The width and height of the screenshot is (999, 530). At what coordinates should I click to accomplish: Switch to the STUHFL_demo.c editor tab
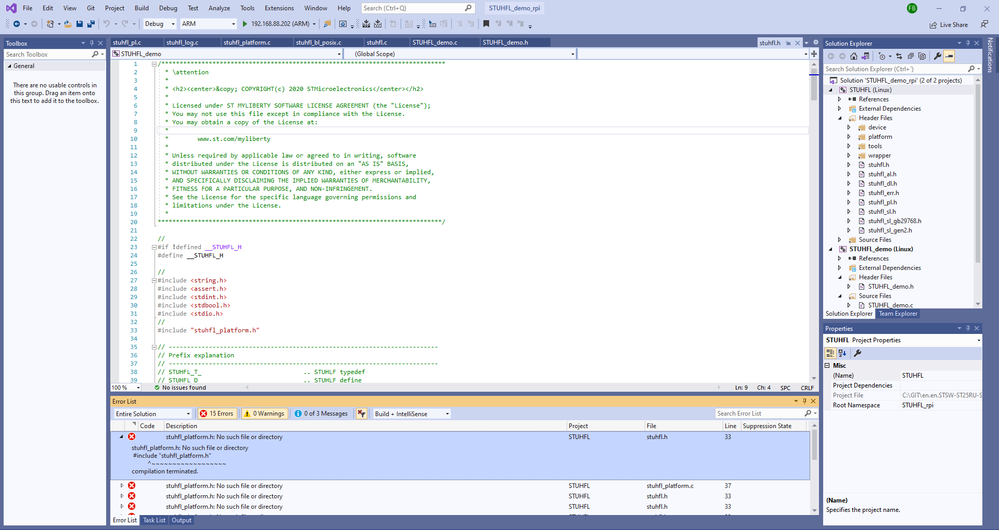pyautogui.click(x=435, y=43)
